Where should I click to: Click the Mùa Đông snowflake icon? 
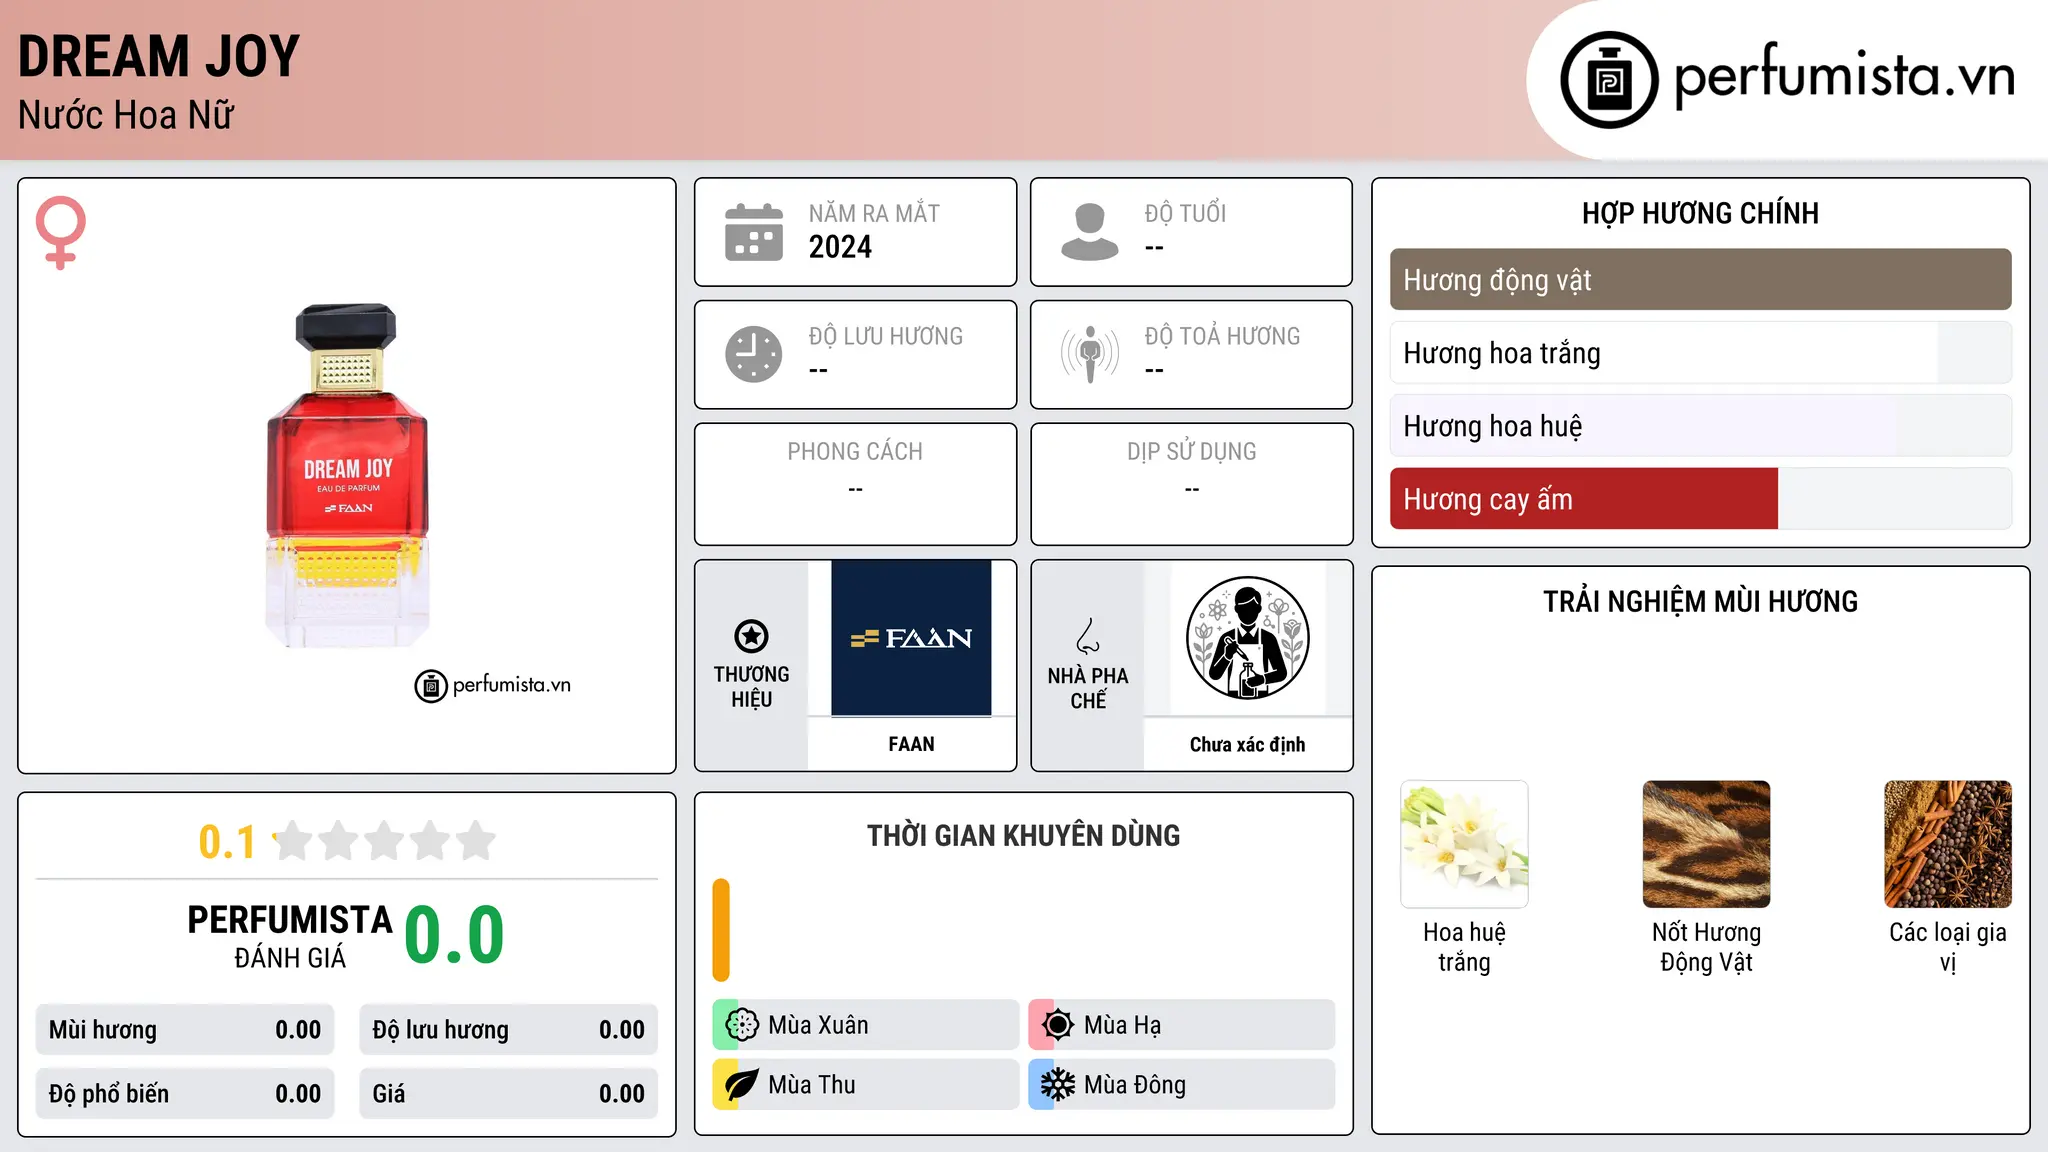(x=1058, y=1085)
